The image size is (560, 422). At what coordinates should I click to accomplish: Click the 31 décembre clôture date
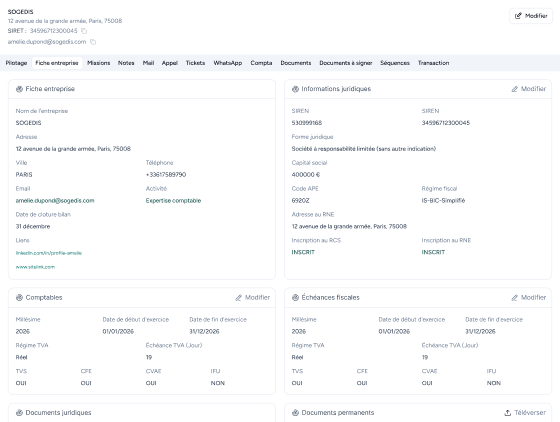(x=33, y=226)
